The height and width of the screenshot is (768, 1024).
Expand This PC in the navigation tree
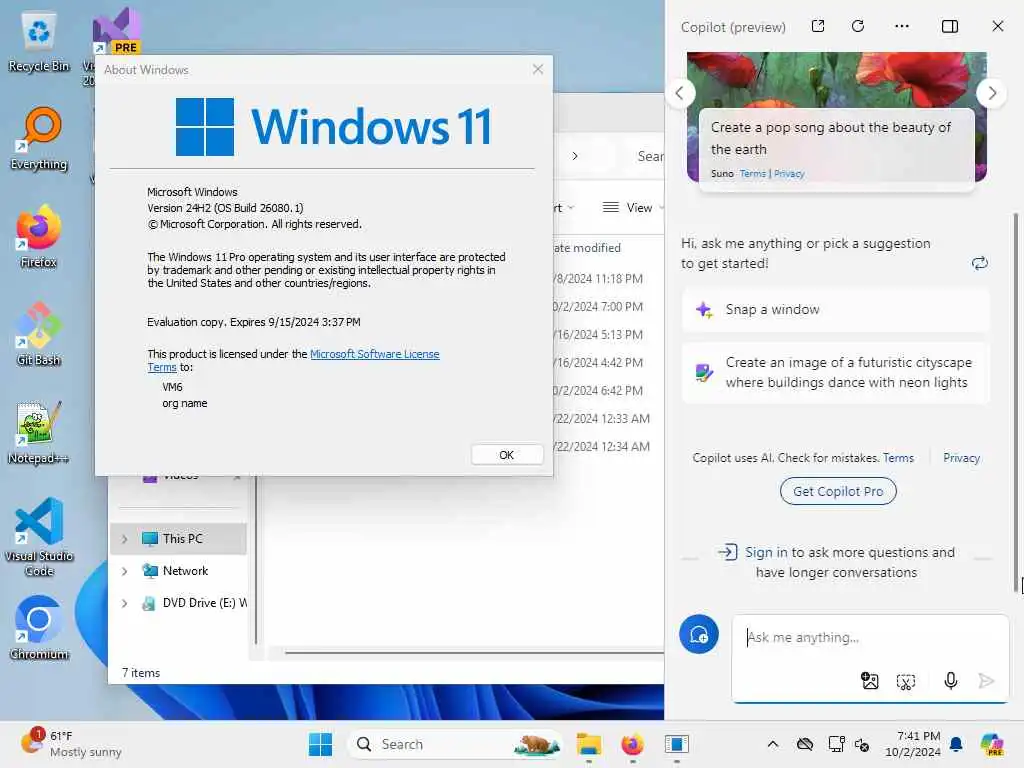124,539
